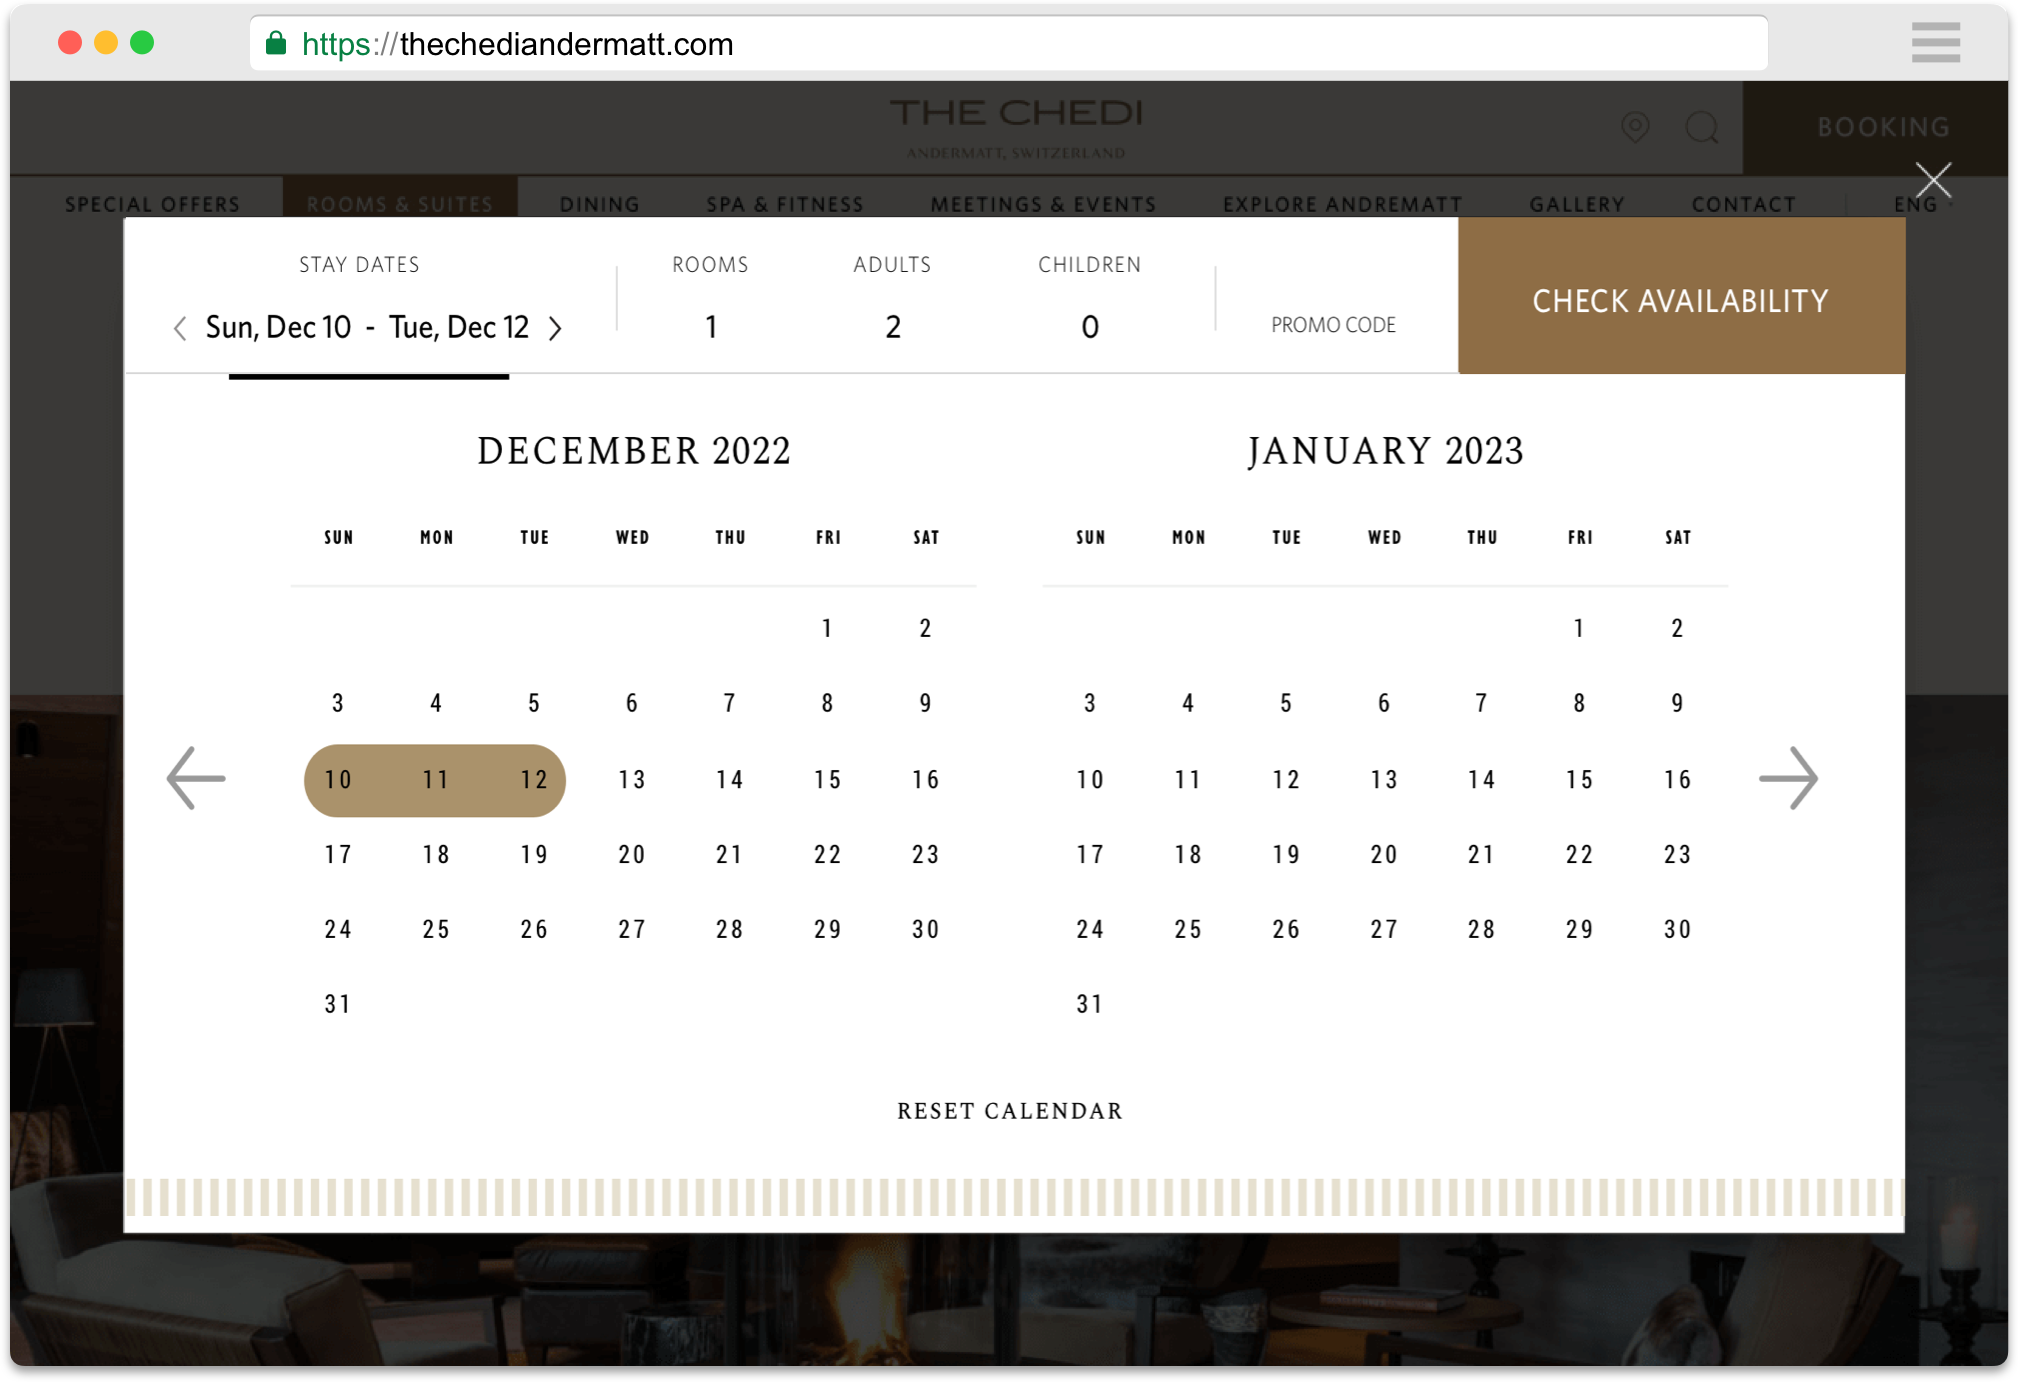Shift stay dates later with right chevron
Screen dimensions: 2020x1382
click(x=556, y=328)
